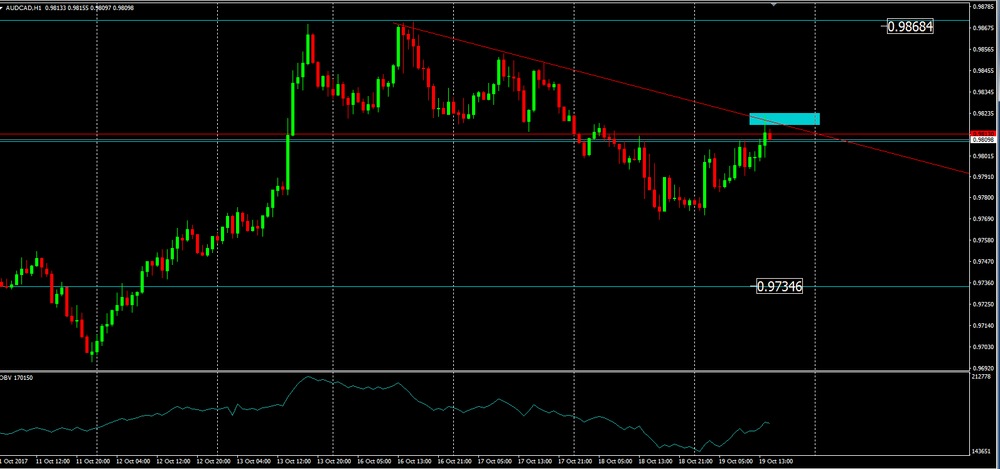Click the 0.97580 price axis label
Image resolution: width=1000 pixels, height=469 pixels.
(982, 241)
